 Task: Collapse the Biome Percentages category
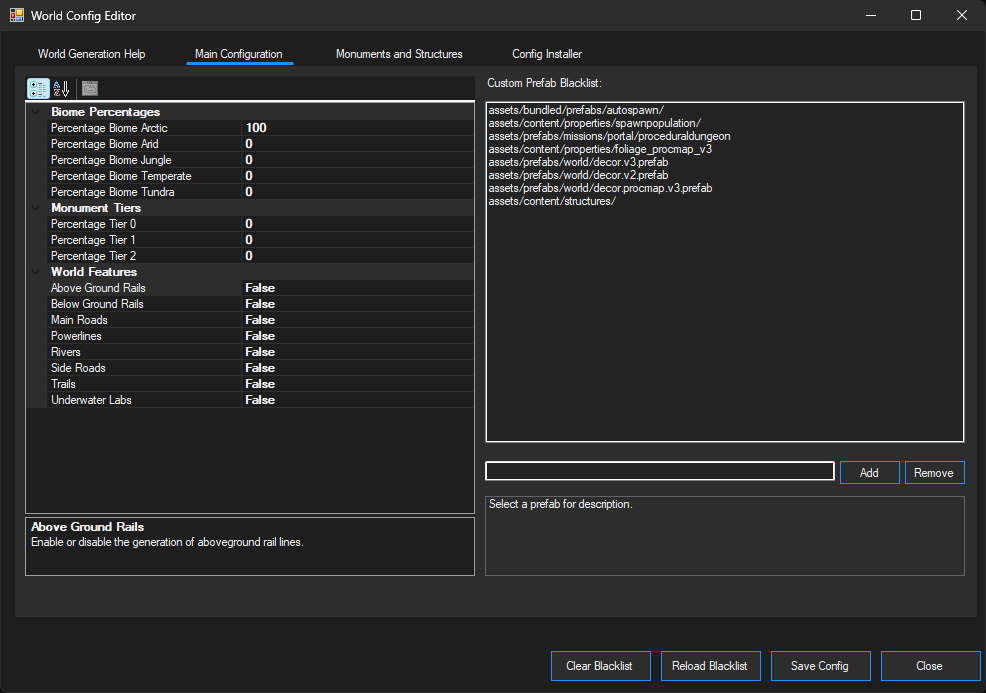(x=36, y=111)
